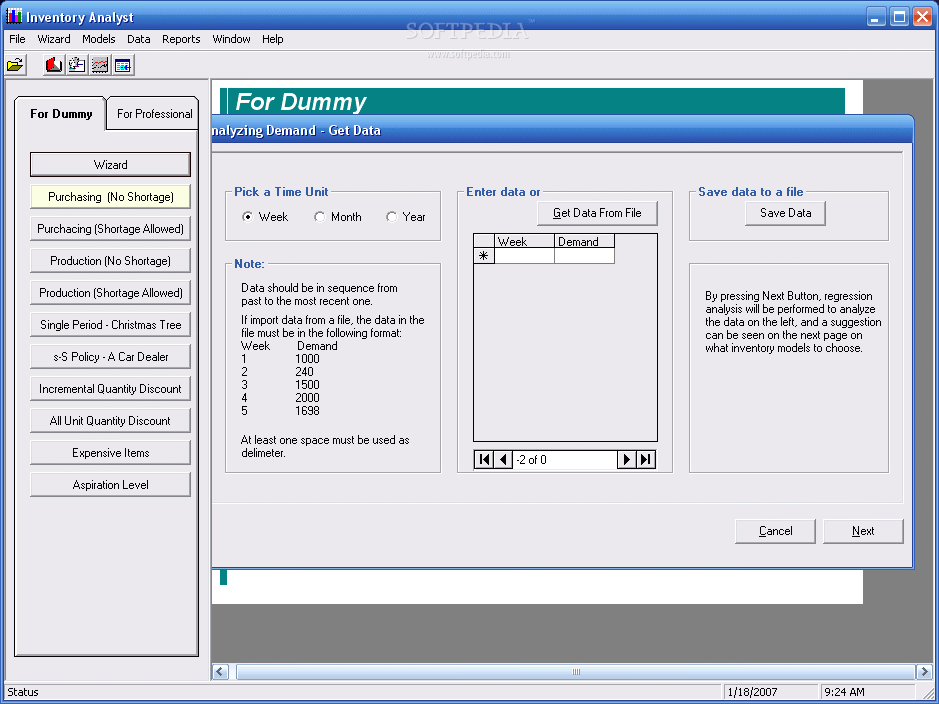
Task: Click the wizard figure toolbar icon
Action: click(77, 65)
